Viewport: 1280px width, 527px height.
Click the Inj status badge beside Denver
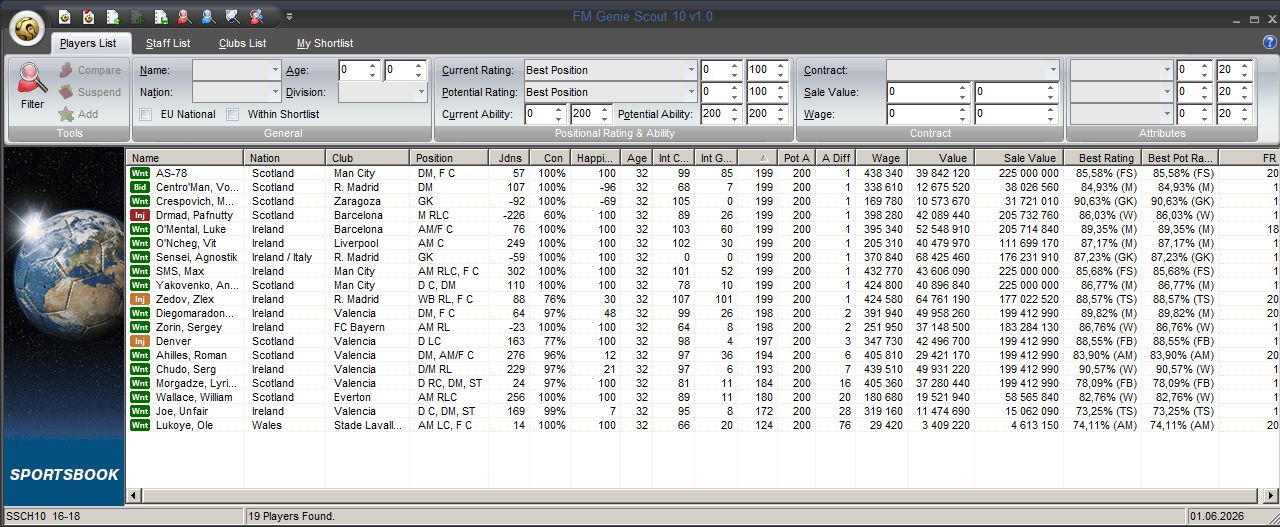(x=140, y=341)
